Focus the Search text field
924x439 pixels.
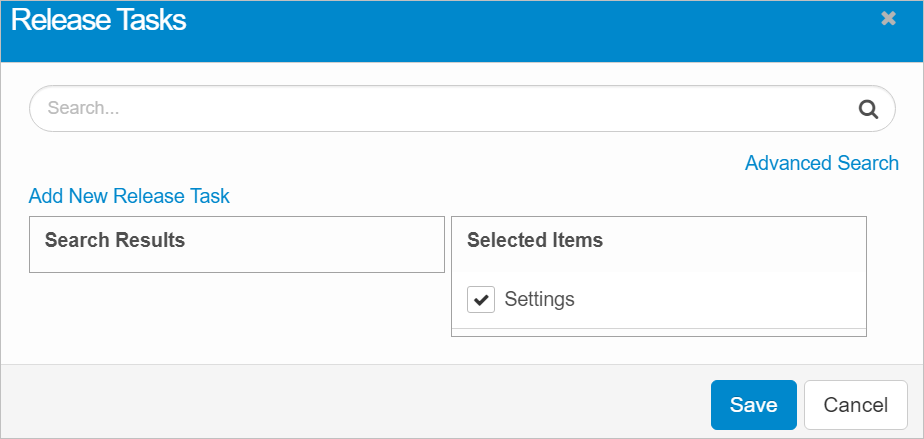[x=440, y=109]
